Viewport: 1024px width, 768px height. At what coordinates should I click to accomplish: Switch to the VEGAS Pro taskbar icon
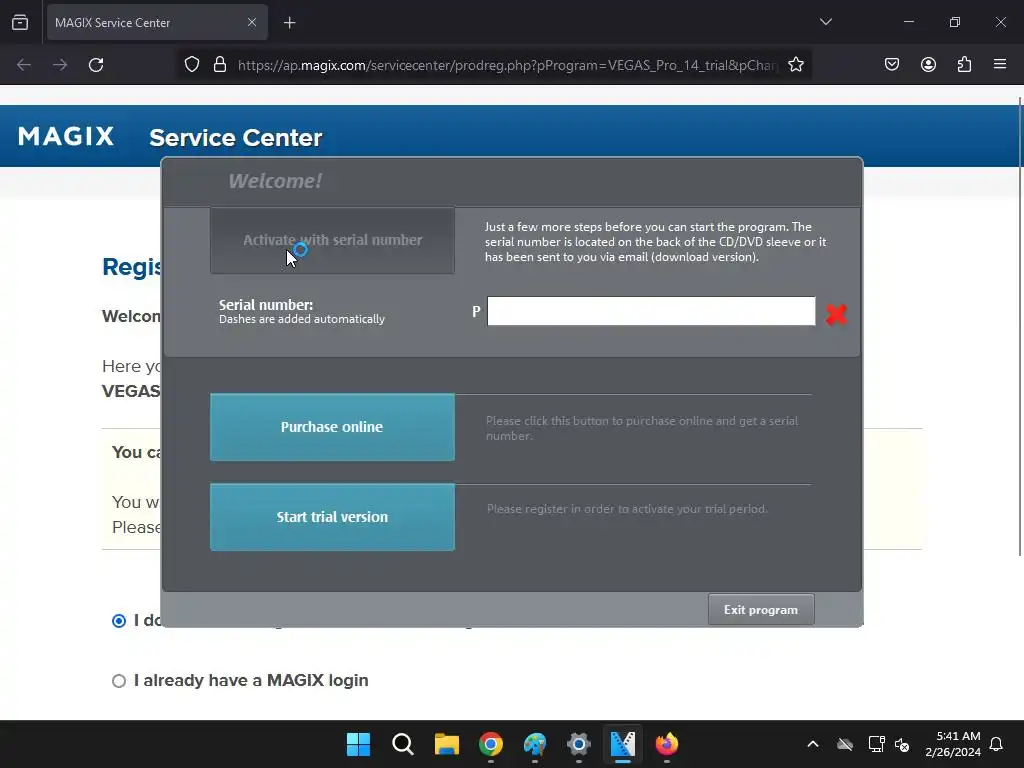coord(622,744)
